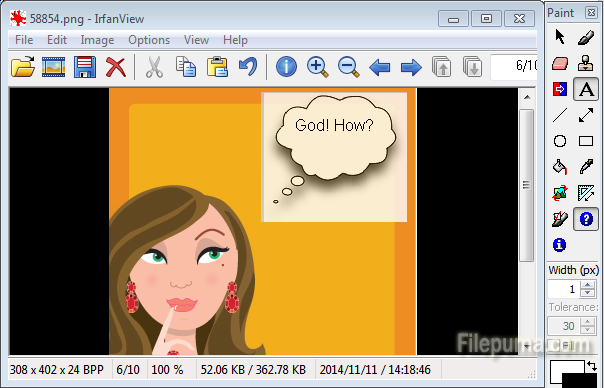604x388 pixels.
Task: Click the 52.06 KB / 362.78 KB status text
Action: [253, 370]
